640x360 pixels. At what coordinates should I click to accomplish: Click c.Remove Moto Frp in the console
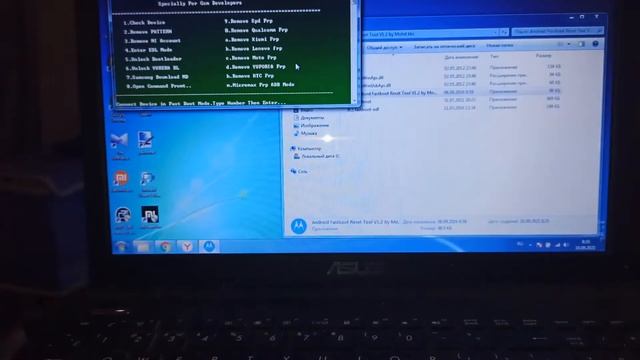[x=251, y=58]
